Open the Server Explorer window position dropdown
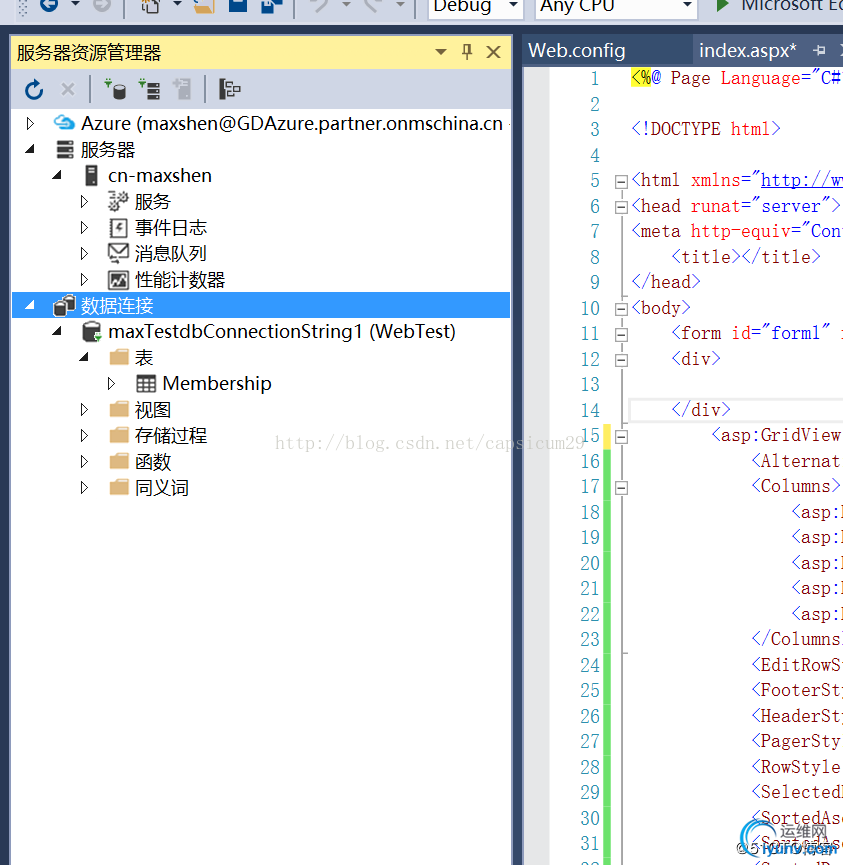This screenshot has width=843, height=865. click(440, 52)
